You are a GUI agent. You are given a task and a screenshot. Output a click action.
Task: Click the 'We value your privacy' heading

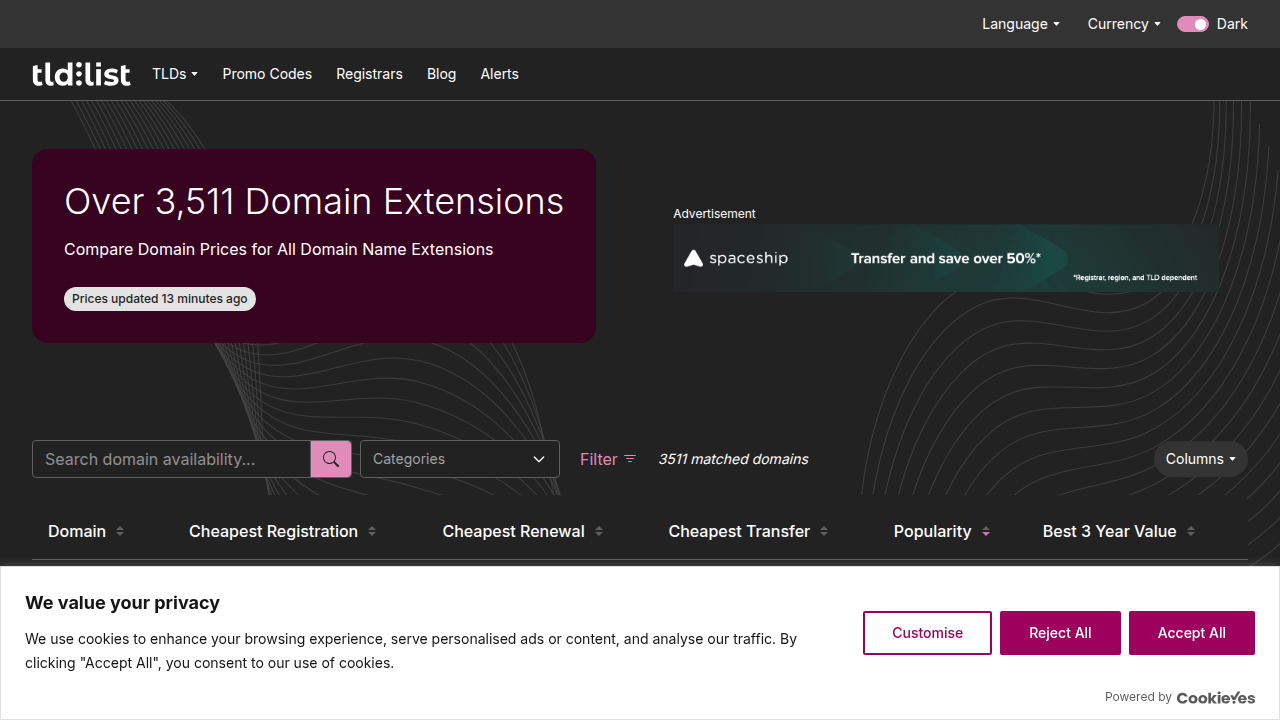pos(122,603)
